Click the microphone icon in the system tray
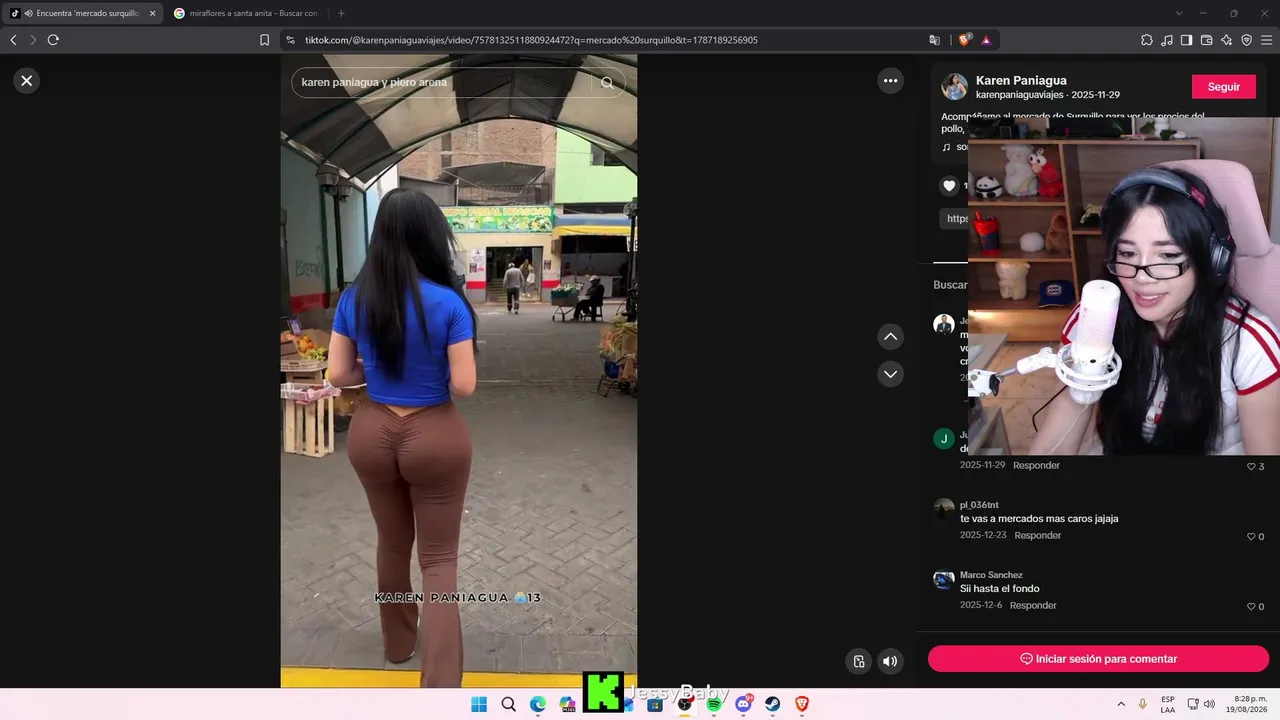Image resolution: width=1280 pixels, height=720 pixels. coord(1143,704)
